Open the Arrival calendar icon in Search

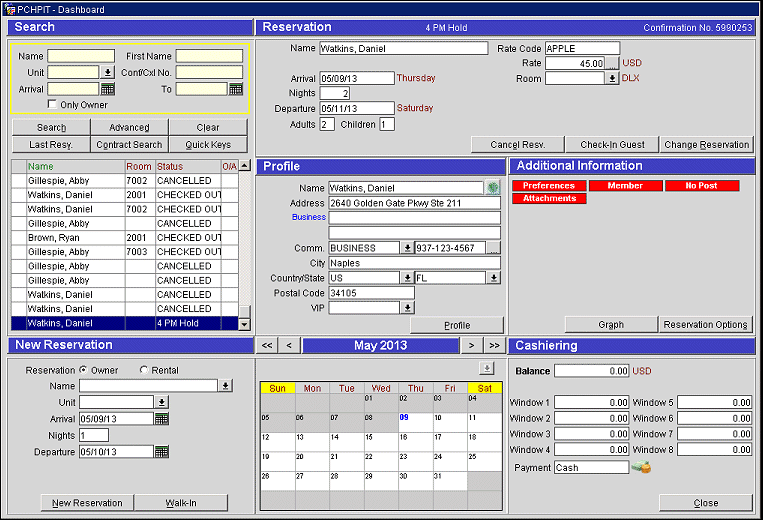coord(108,89)
